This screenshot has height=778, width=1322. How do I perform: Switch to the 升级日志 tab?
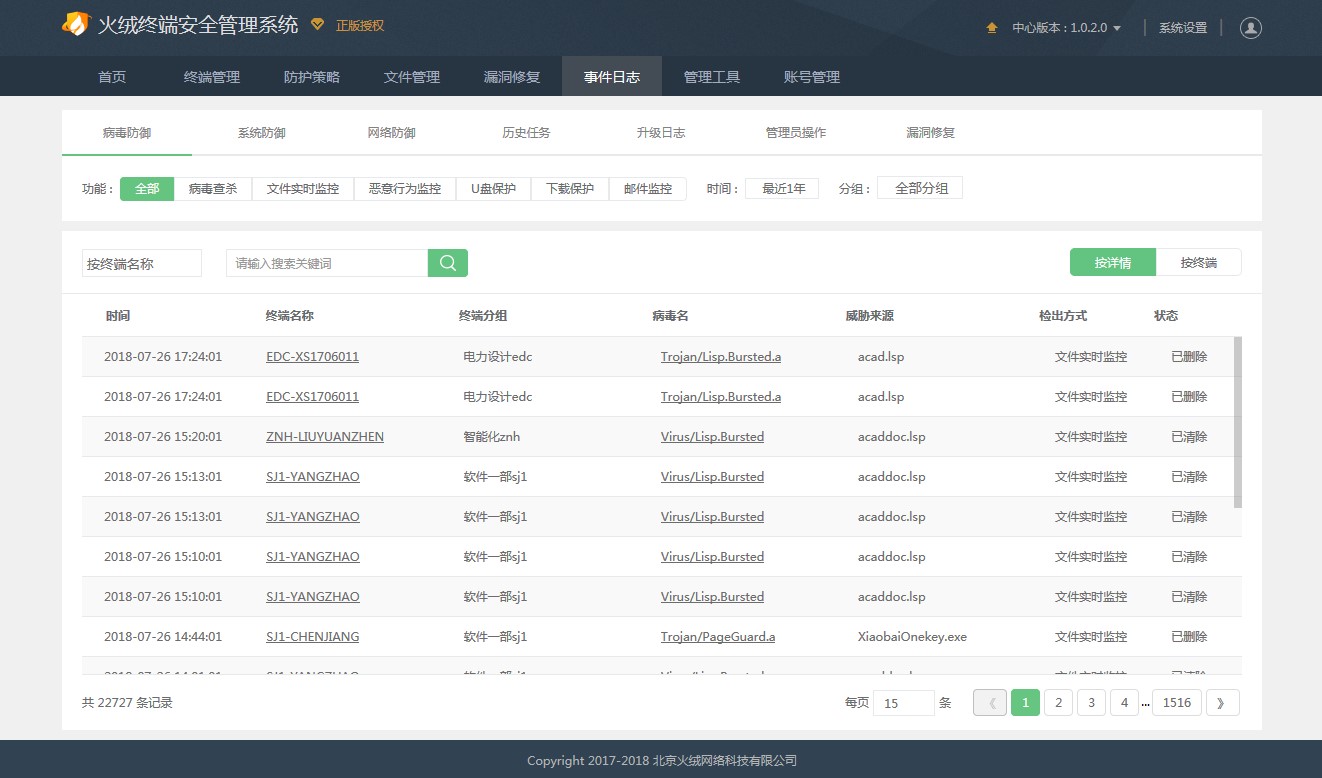pos(661,133)
